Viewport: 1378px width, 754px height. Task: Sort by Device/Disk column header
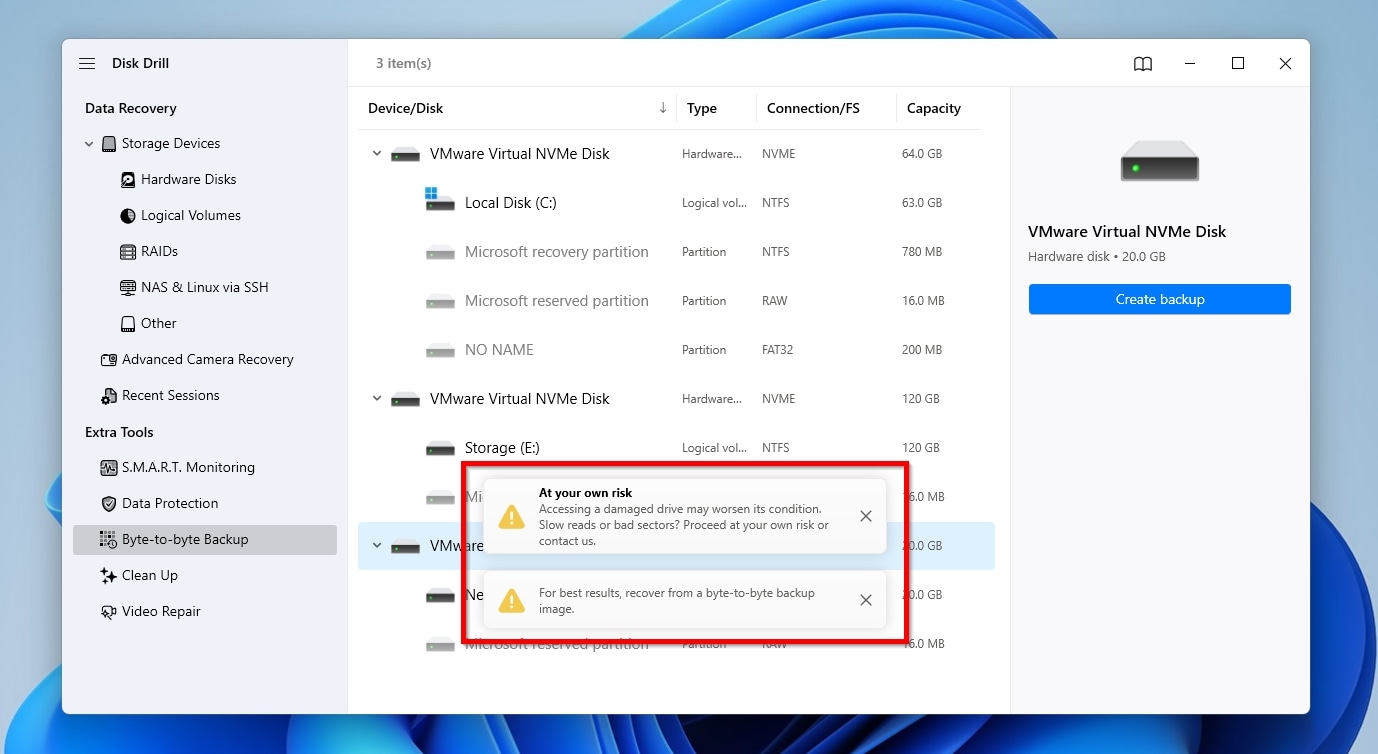coord(405,108)
